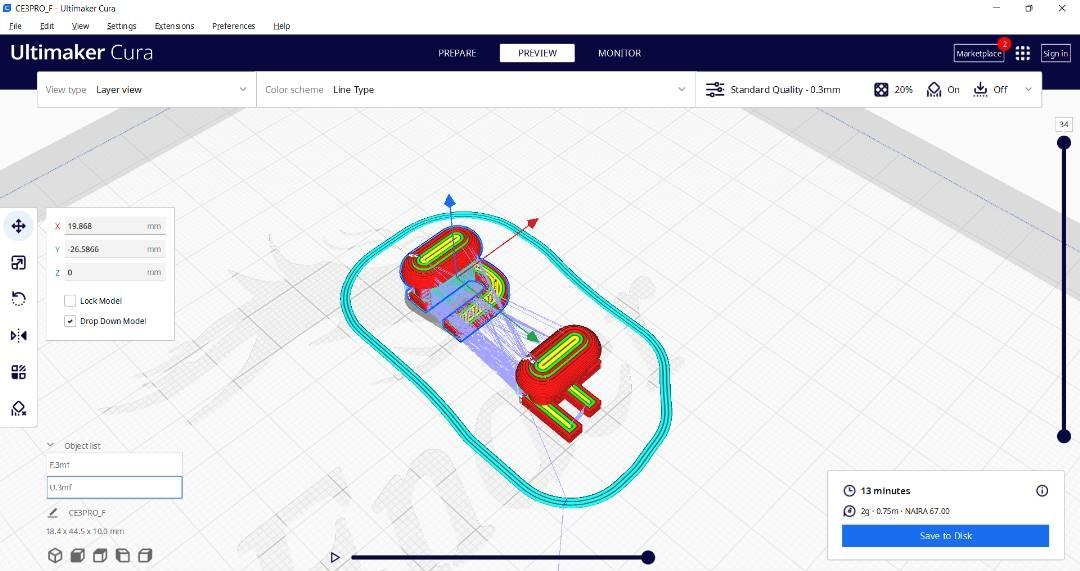Click the support On icon
Viewport: 1080px width, 571px height.
point(934,90)
